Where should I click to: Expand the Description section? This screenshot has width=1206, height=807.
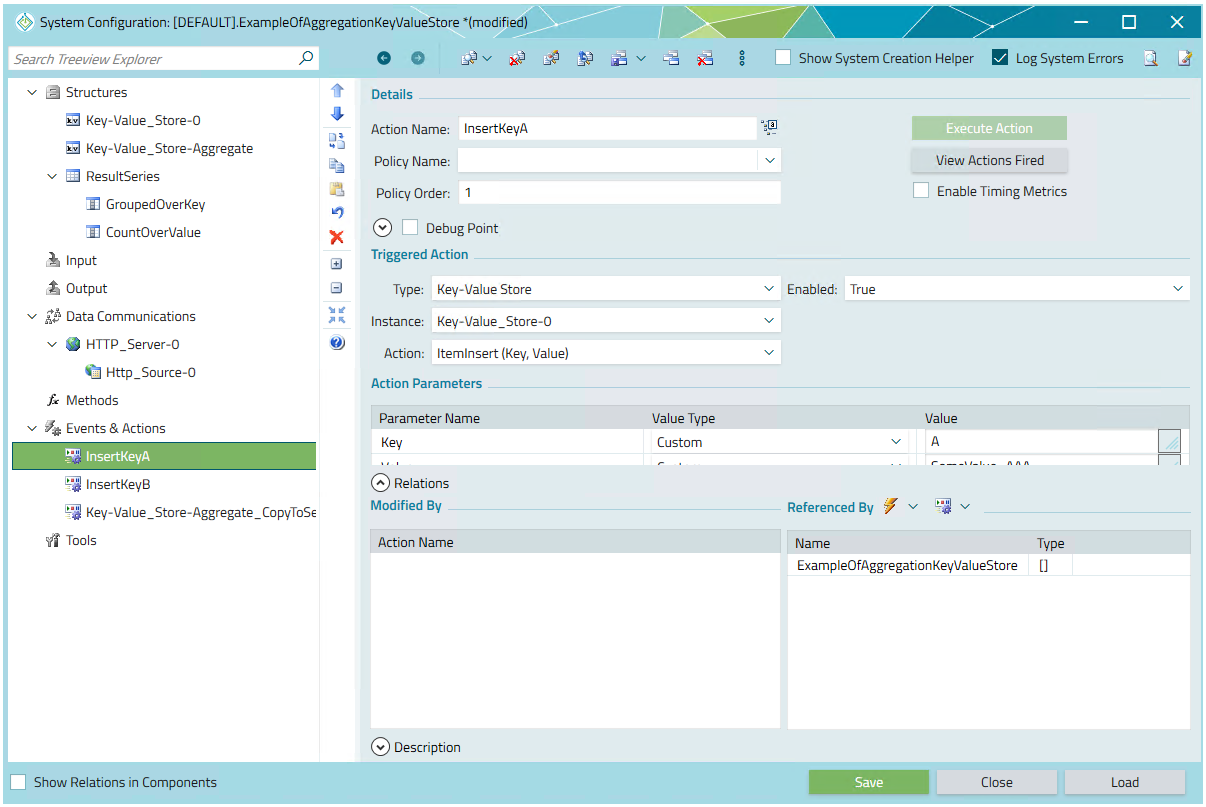pyautogui.click(x=381, y=747)
